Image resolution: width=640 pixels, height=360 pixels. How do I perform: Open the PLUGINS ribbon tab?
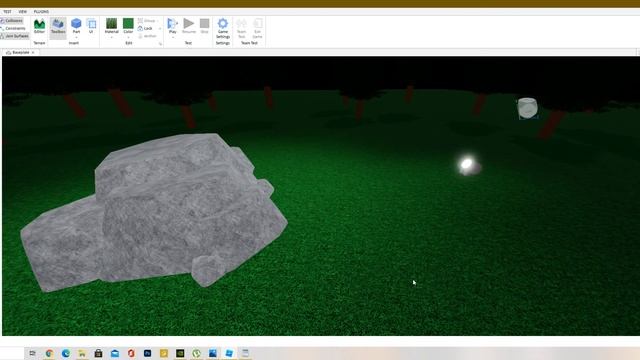41,11
